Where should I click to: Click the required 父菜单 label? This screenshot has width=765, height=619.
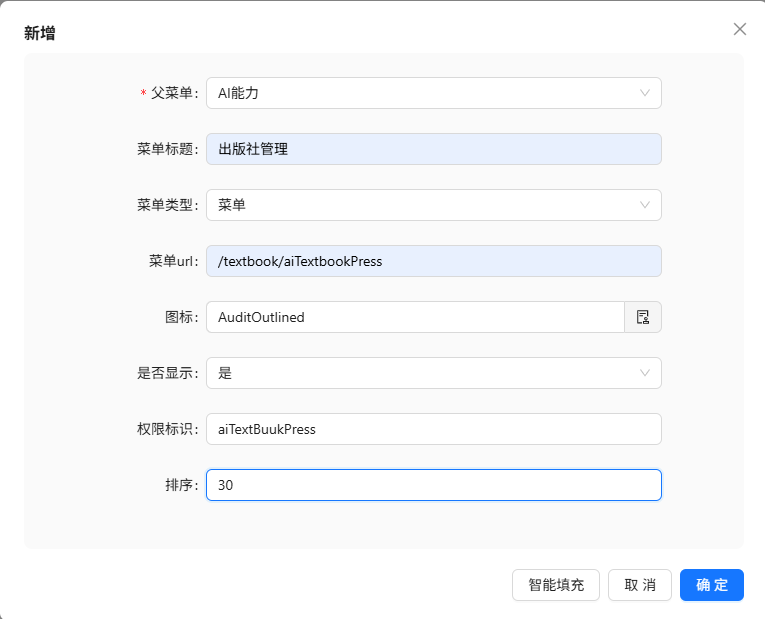[x=173, y=93]
